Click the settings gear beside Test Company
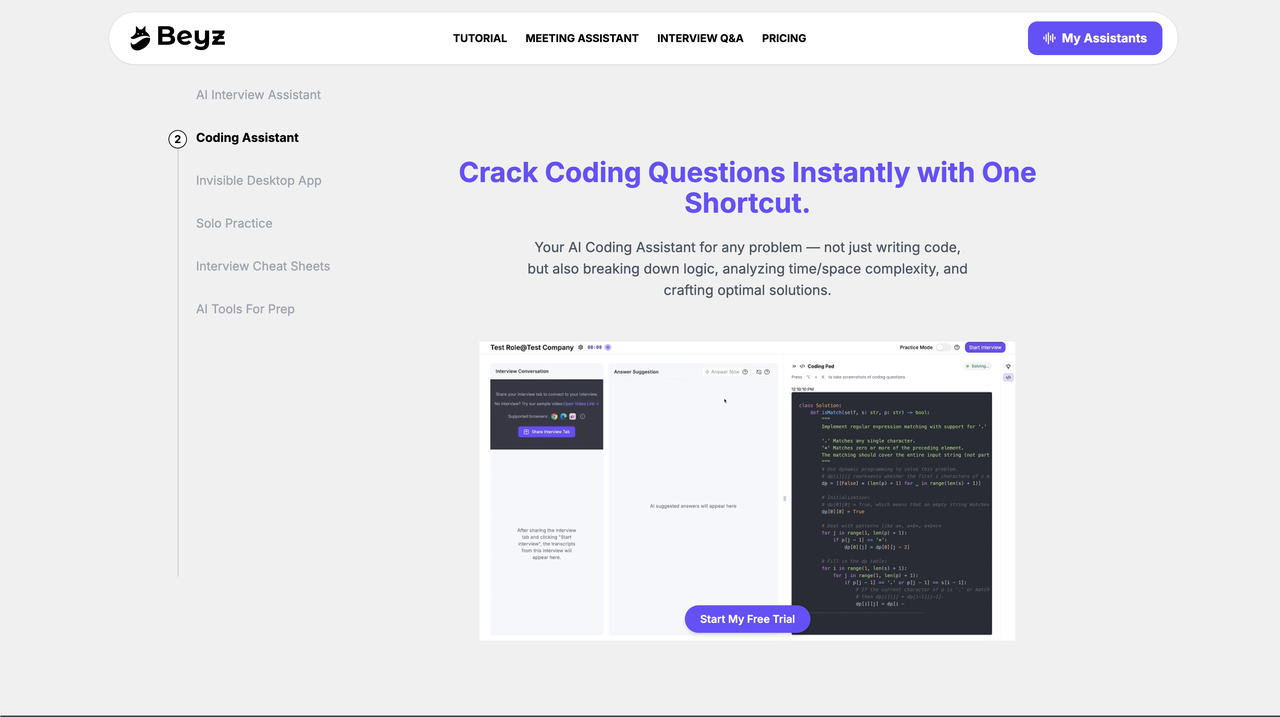 (581, 348)
